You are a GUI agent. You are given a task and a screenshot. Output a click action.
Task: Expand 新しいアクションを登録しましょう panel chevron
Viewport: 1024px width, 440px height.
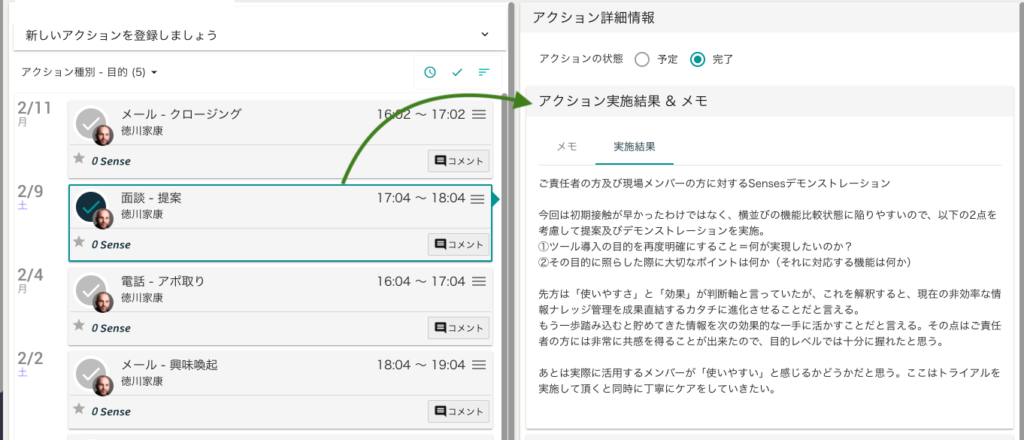point(484,34)
